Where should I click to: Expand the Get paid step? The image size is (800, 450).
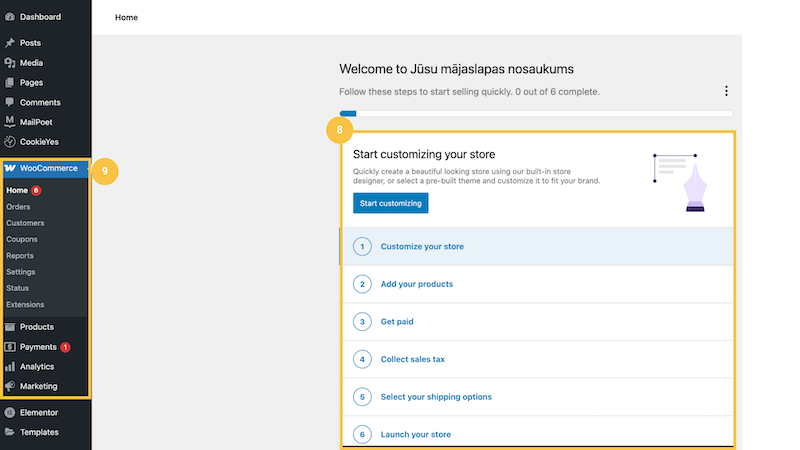(x=397, y=322)
